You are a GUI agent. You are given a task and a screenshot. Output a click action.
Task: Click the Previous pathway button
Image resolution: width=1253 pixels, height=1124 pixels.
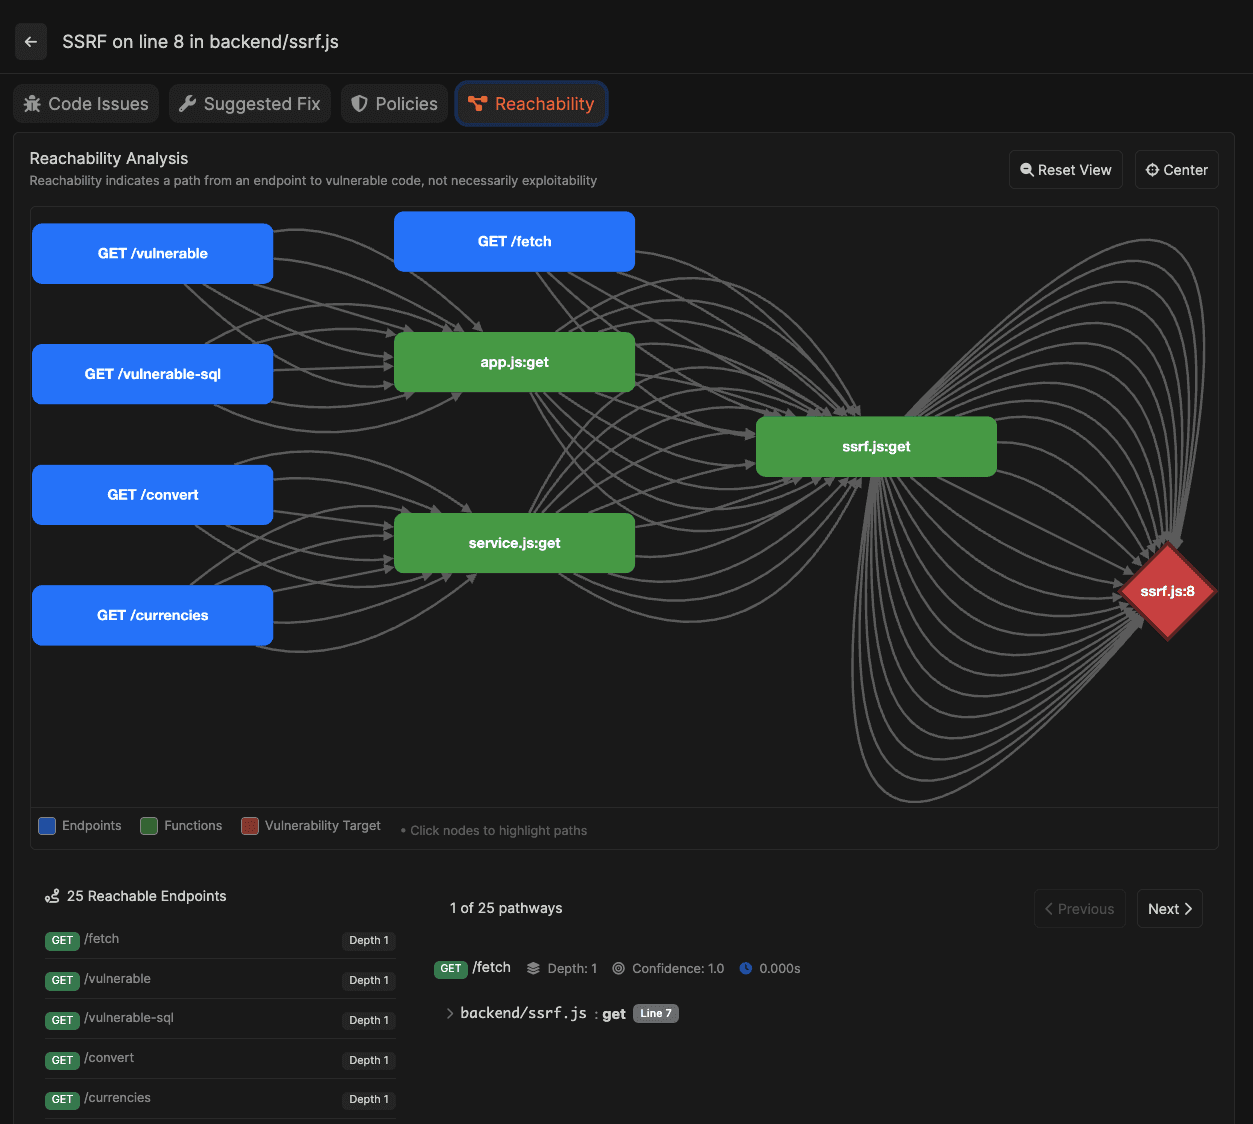[x=1079, y=909]
